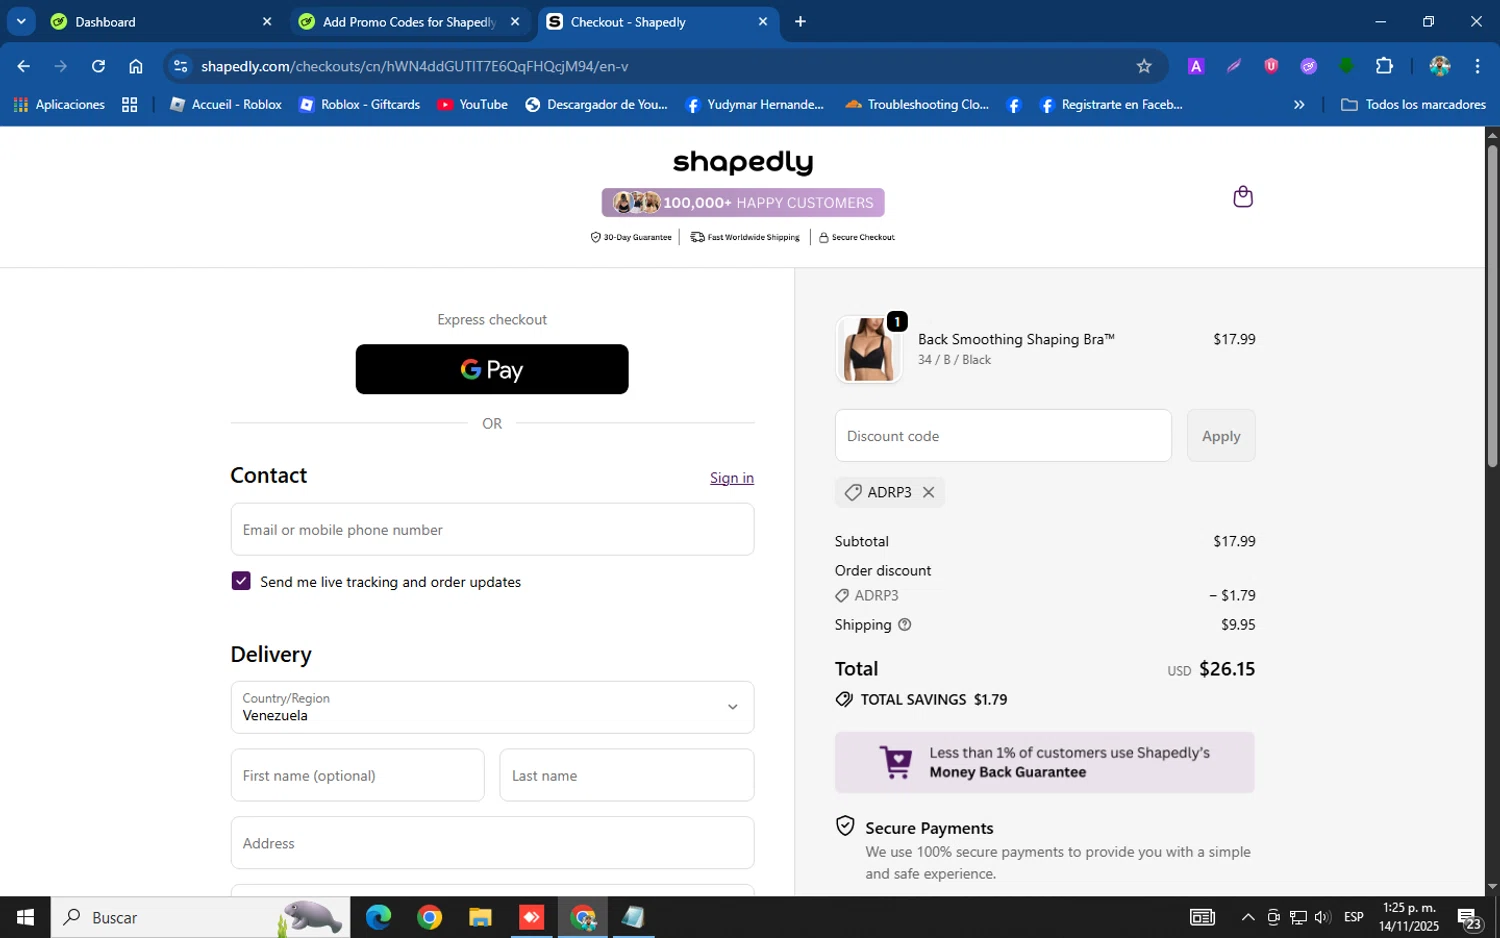The image size is (1500, 938).
Task: Click the Shapedly logo
Action: [x=743, y=162]
